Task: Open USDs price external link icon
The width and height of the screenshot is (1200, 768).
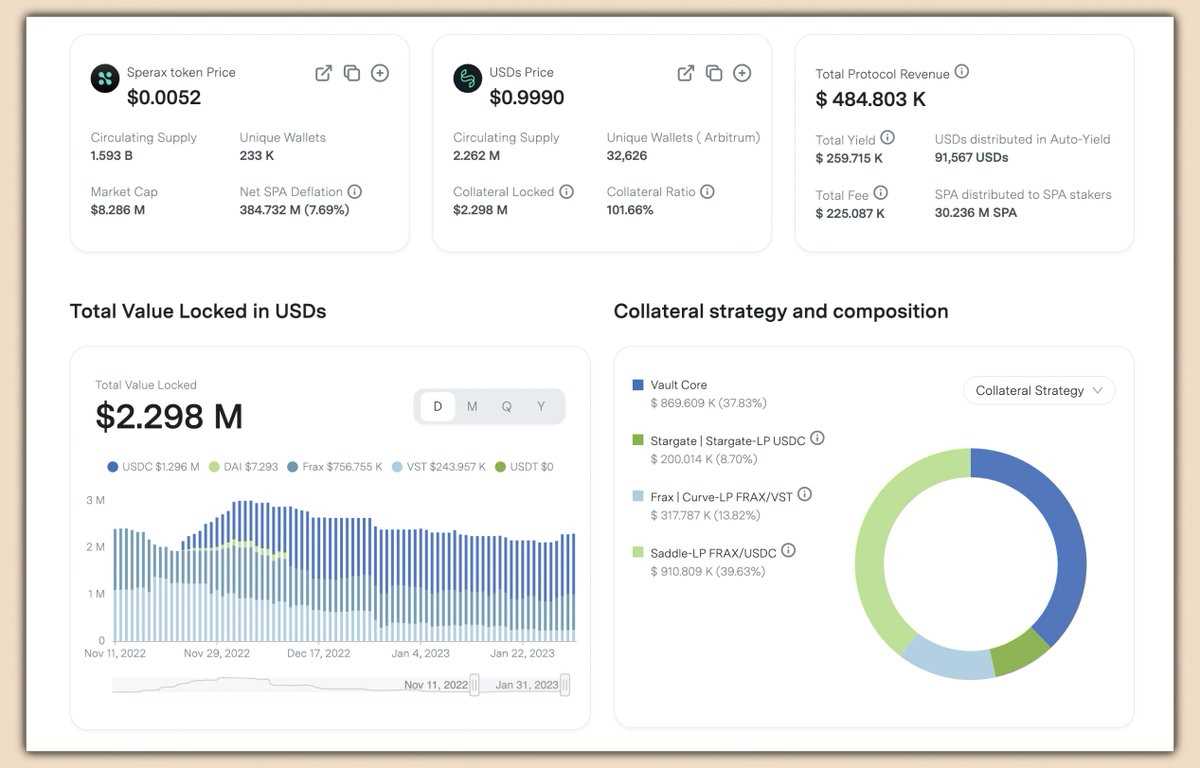Action: click(686, 73)
